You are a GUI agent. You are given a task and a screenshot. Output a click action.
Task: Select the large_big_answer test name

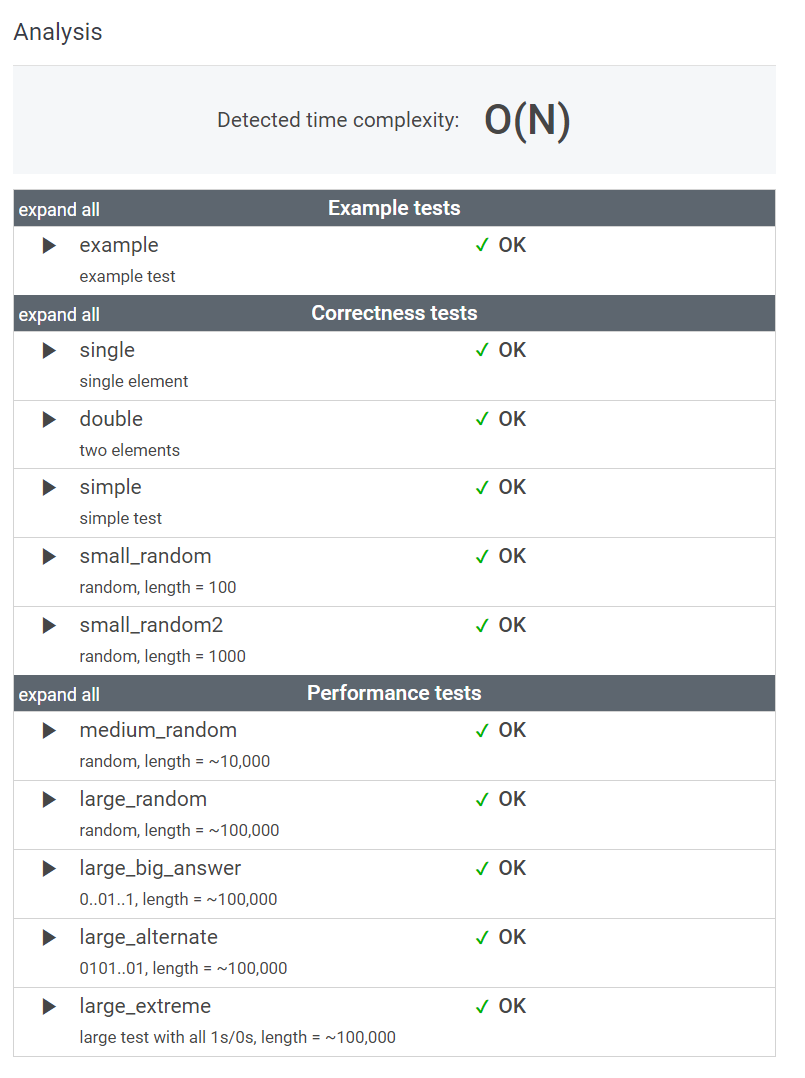click(x=160, y=868)
